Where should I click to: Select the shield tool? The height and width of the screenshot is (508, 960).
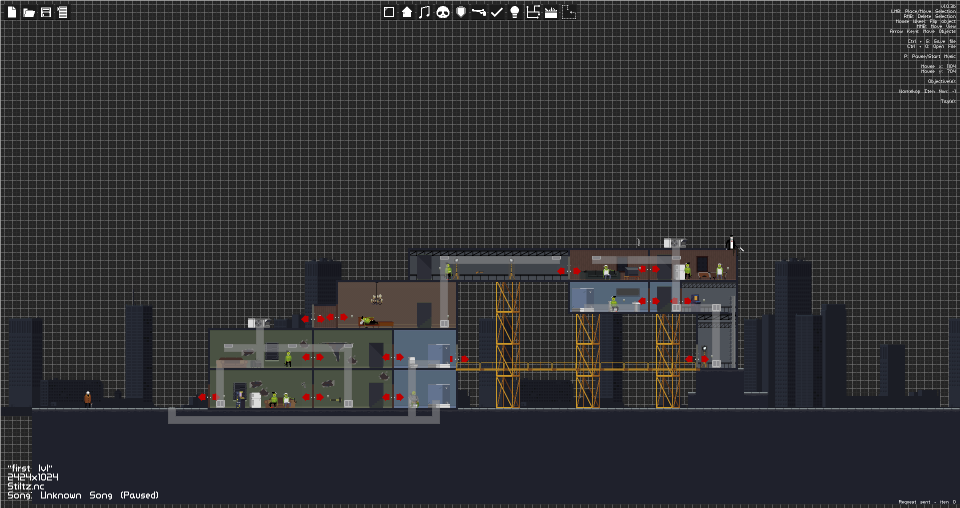[x=461, y=12]
